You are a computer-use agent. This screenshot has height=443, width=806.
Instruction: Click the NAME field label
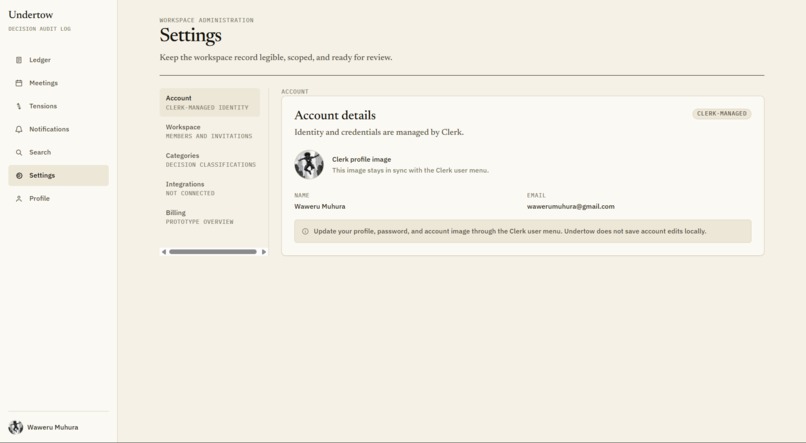tap(302, 195)
